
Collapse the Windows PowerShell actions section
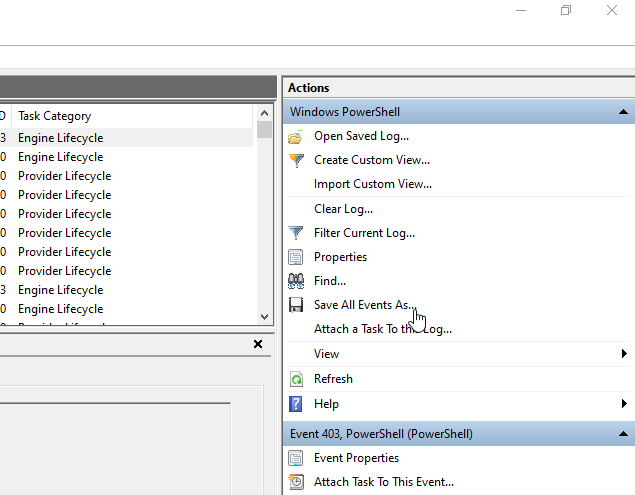tap(624, 112)
